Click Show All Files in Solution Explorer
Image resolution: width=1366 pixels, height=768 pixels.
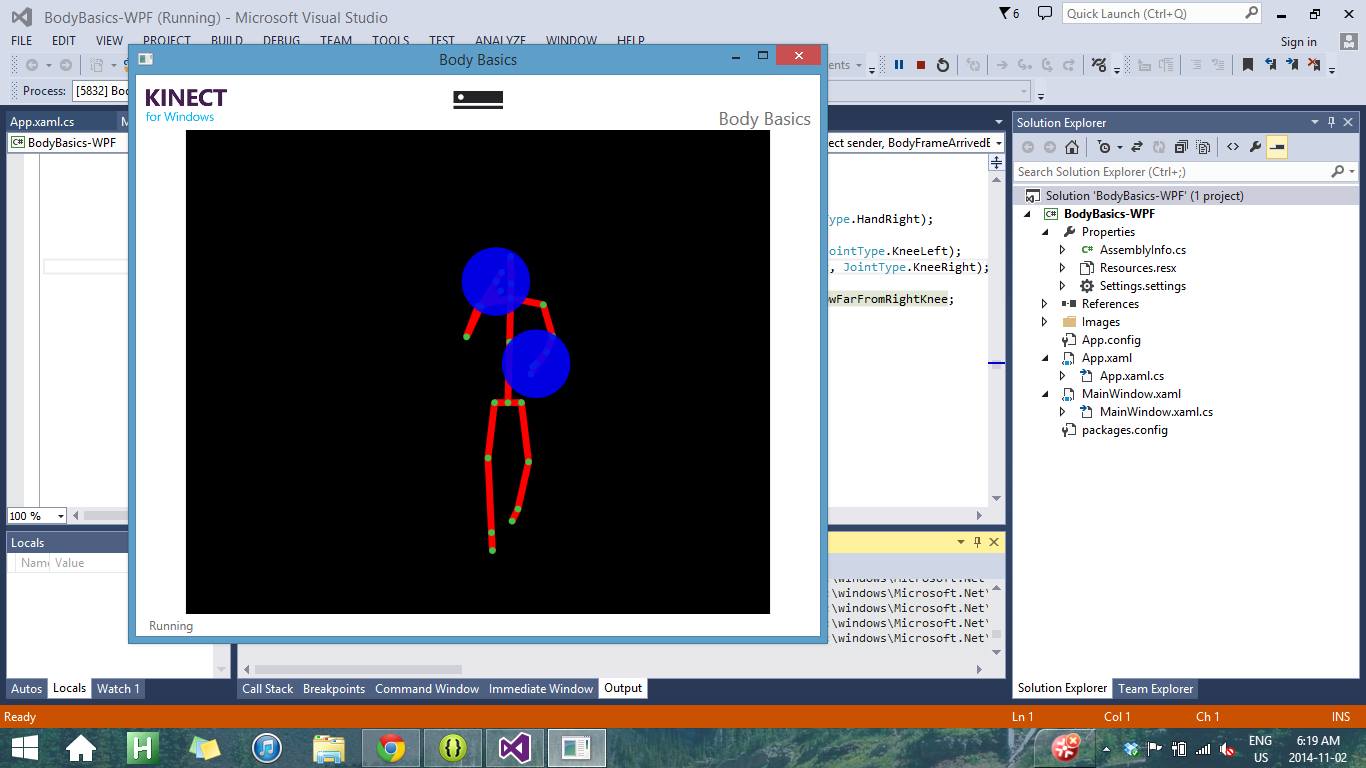pos(1203,147)
